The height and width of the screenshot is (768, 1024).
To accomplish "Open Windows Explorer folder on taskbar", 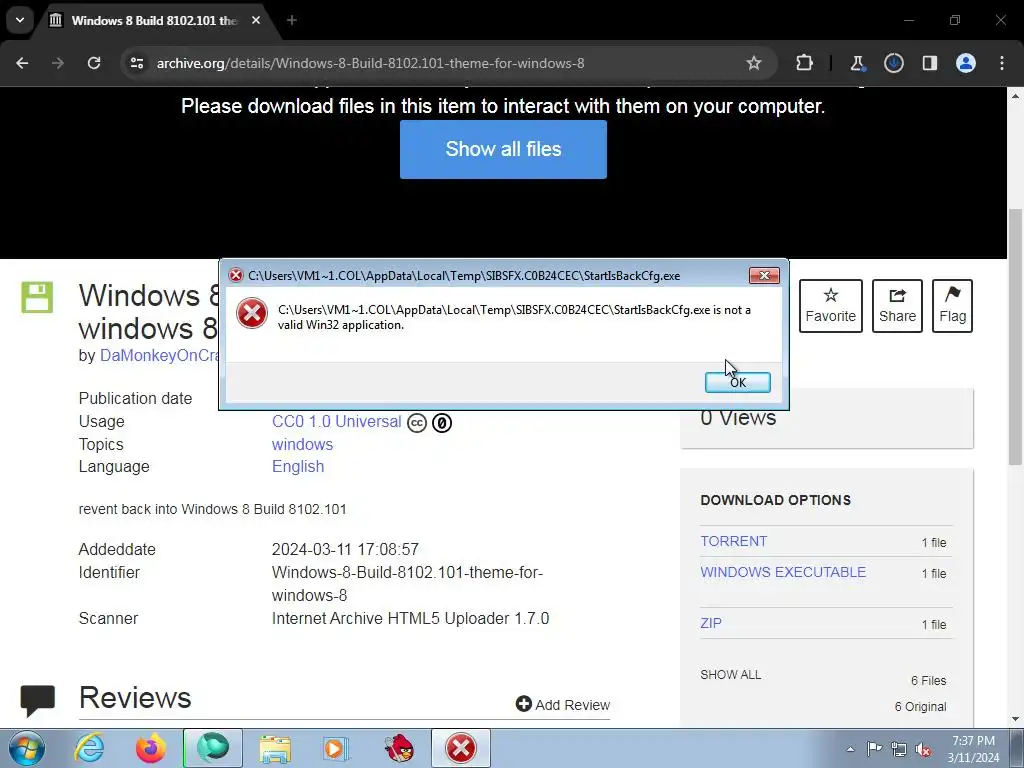I will pyautogui.click(x=275, y=748).
